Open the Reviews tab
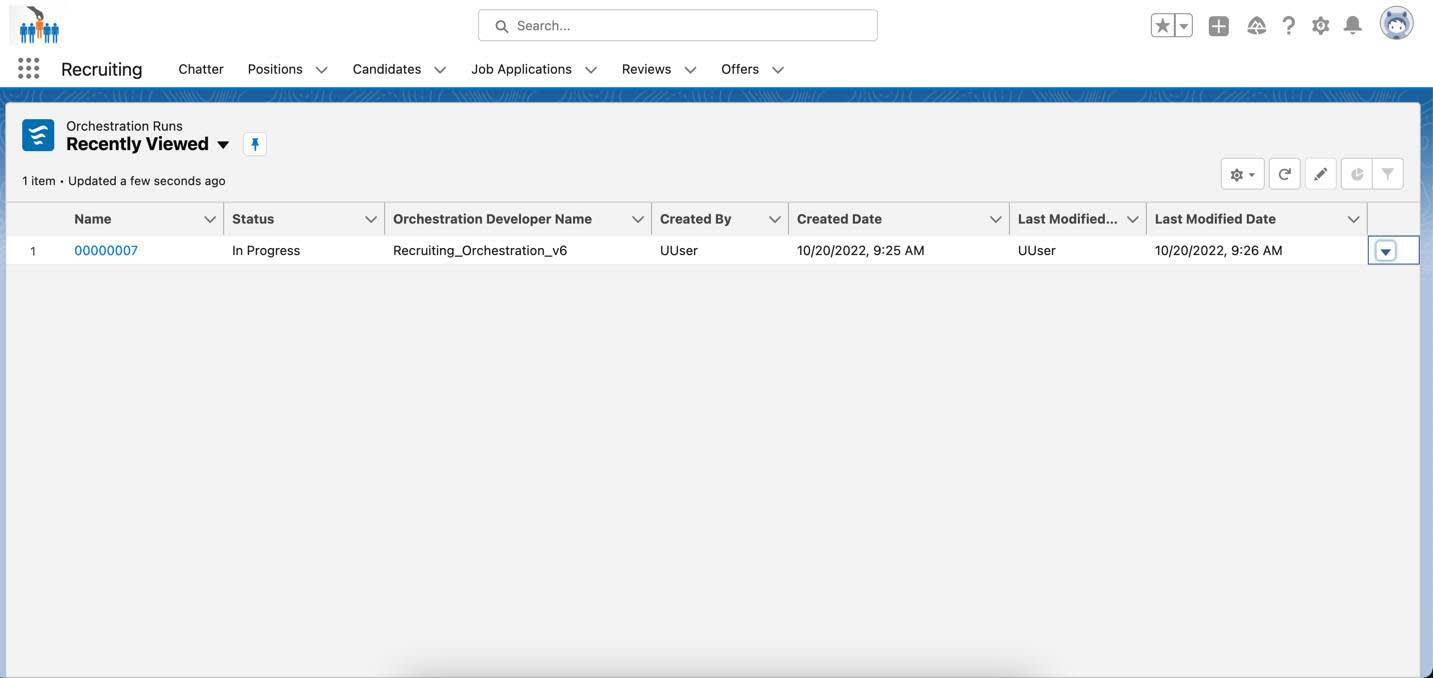This screenshot has width=1433, height=678. (647, 69)
